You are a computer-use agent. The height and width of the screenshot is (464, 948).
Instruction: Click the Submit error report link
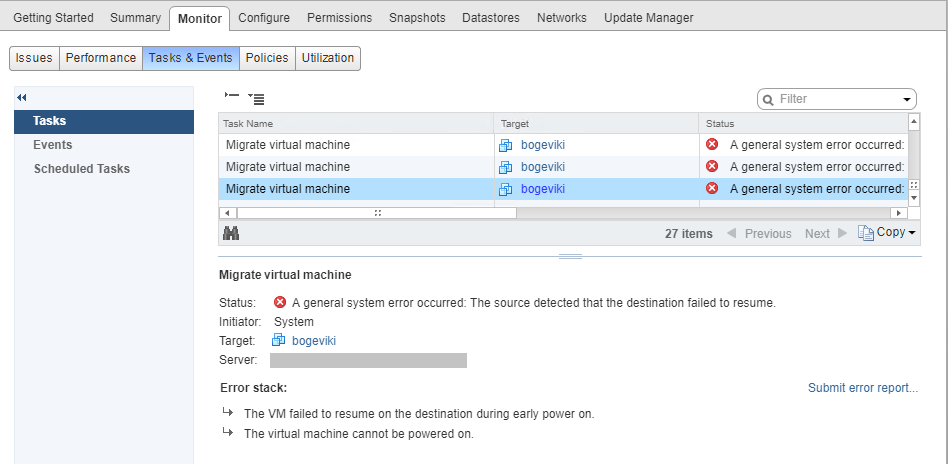pos(862,388)
